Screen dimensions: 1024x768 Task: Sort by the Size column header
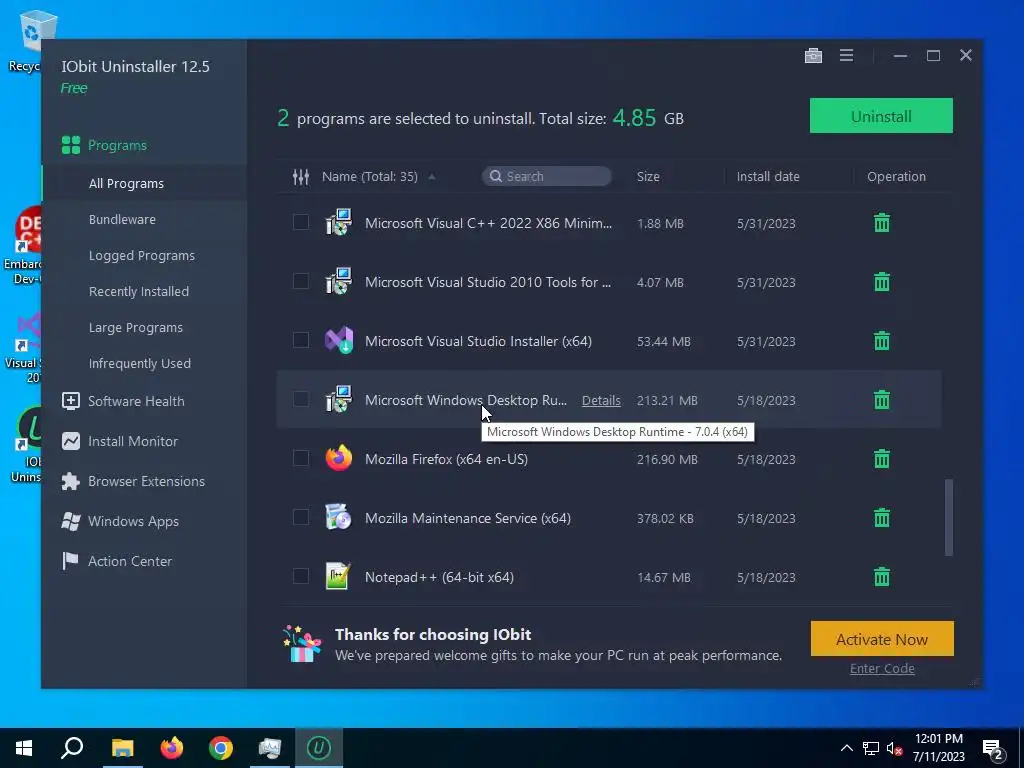(648, 176)
